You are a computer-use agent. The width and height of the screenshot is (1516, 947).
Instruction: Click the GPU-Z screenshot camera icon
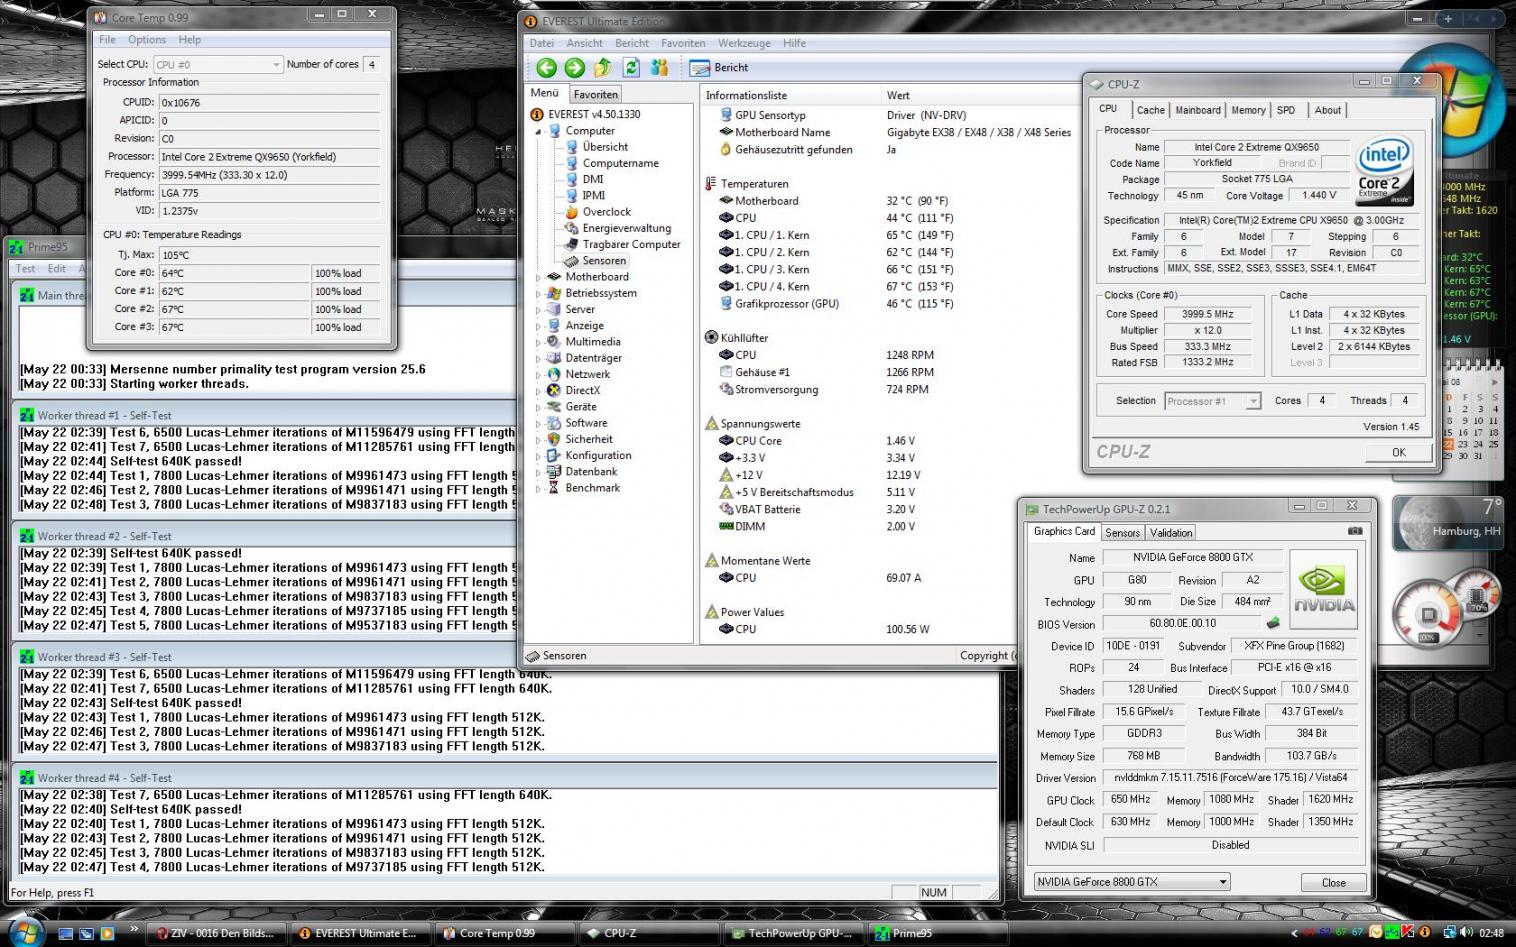pos(1354,532)
